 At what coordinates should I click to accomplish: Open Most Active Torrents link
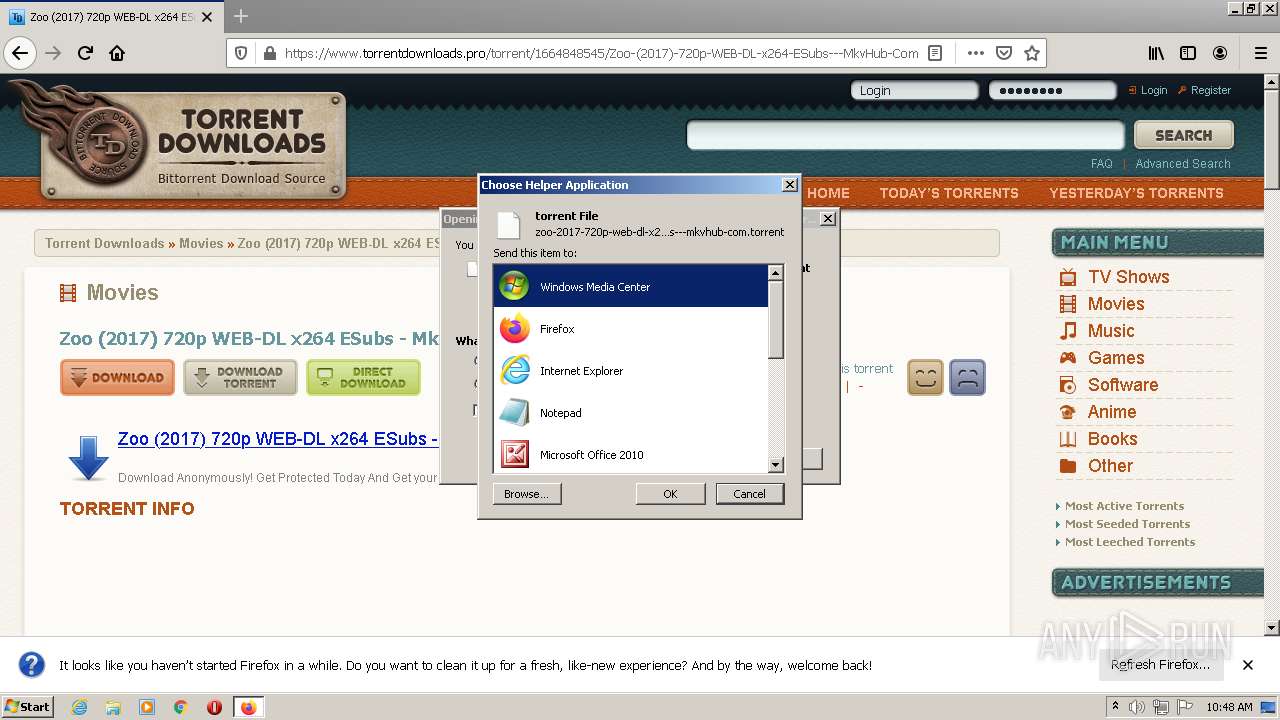point(1124,506)
